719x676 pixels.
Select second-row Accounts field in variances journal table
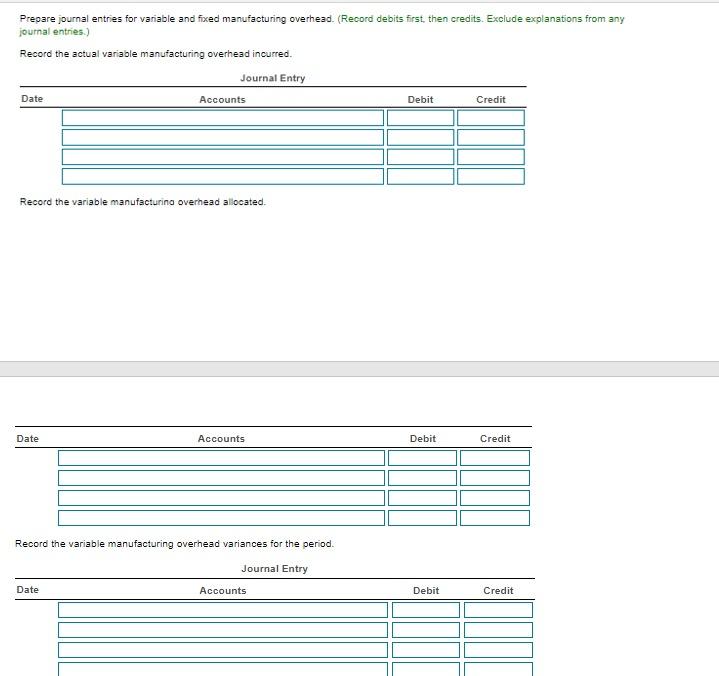point(223,630)
